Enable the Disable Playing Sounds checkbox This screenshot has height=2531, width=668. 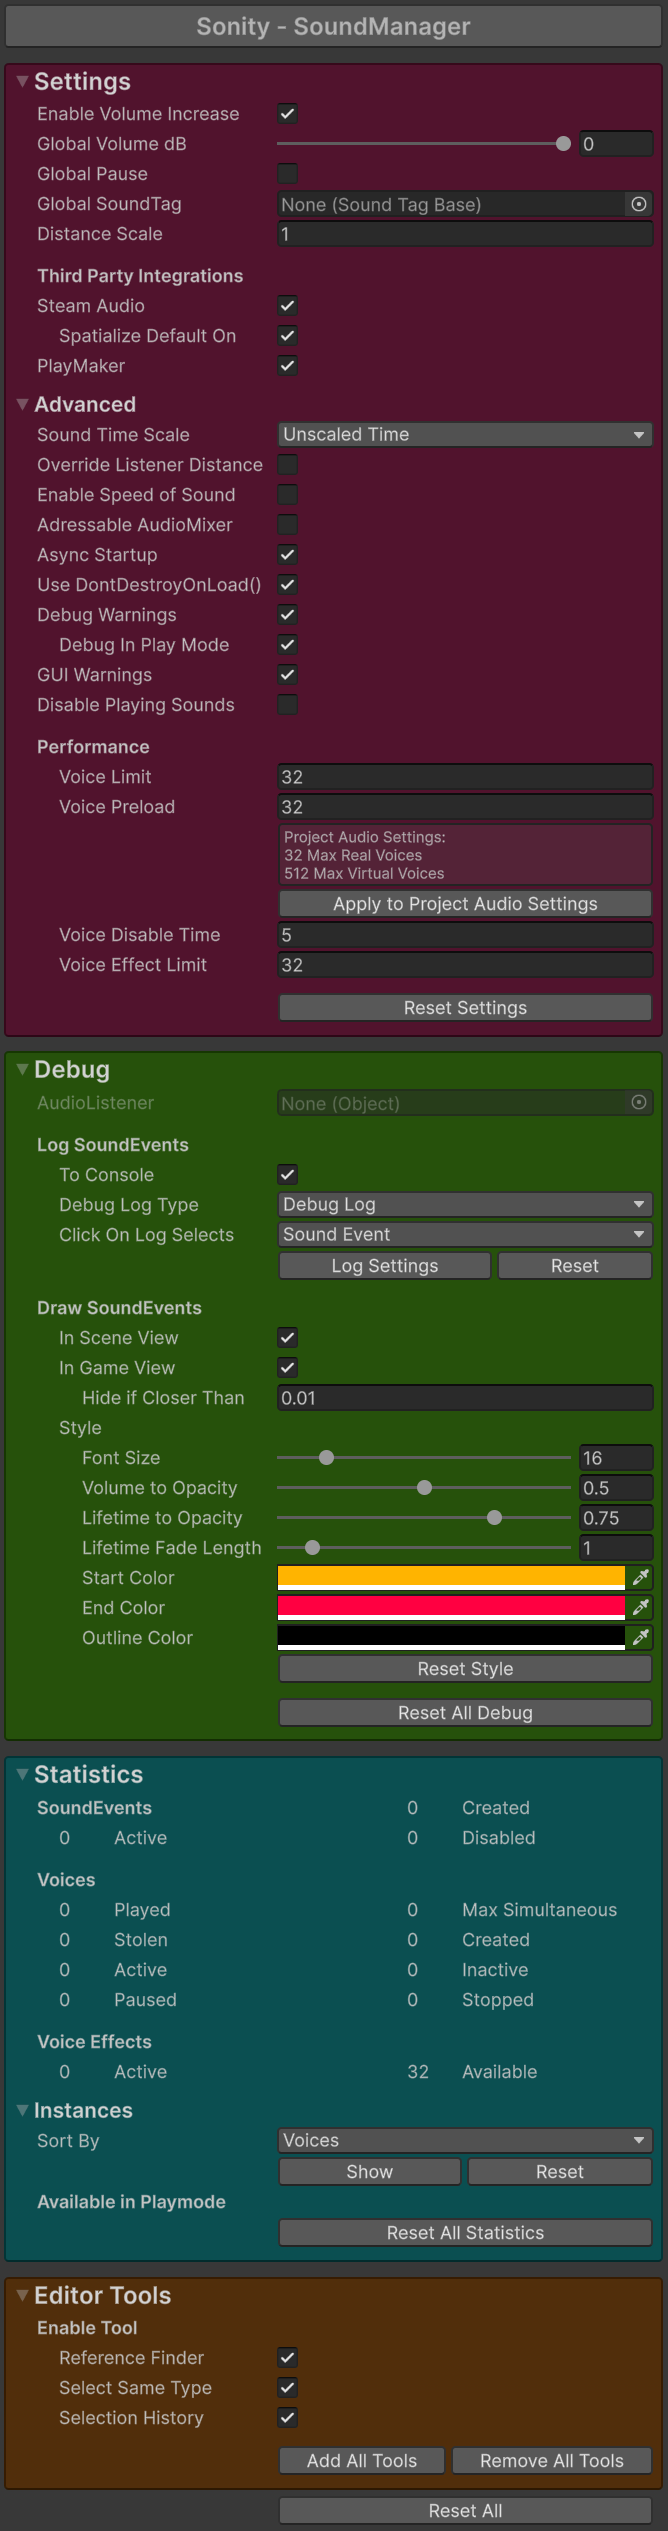pos(288,705)
